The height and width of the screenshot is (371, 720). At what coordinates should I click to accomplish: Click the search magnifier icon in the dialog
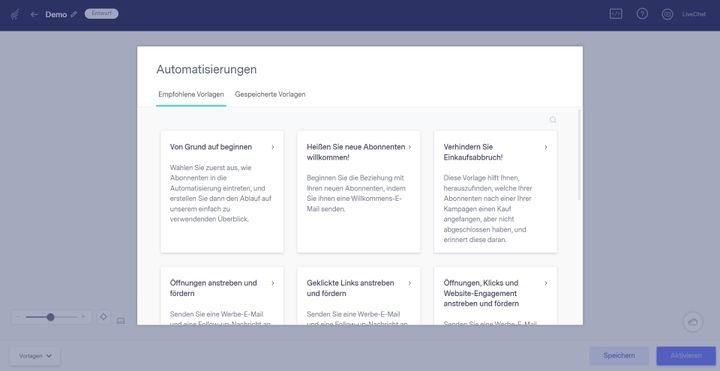pos(553,120)
